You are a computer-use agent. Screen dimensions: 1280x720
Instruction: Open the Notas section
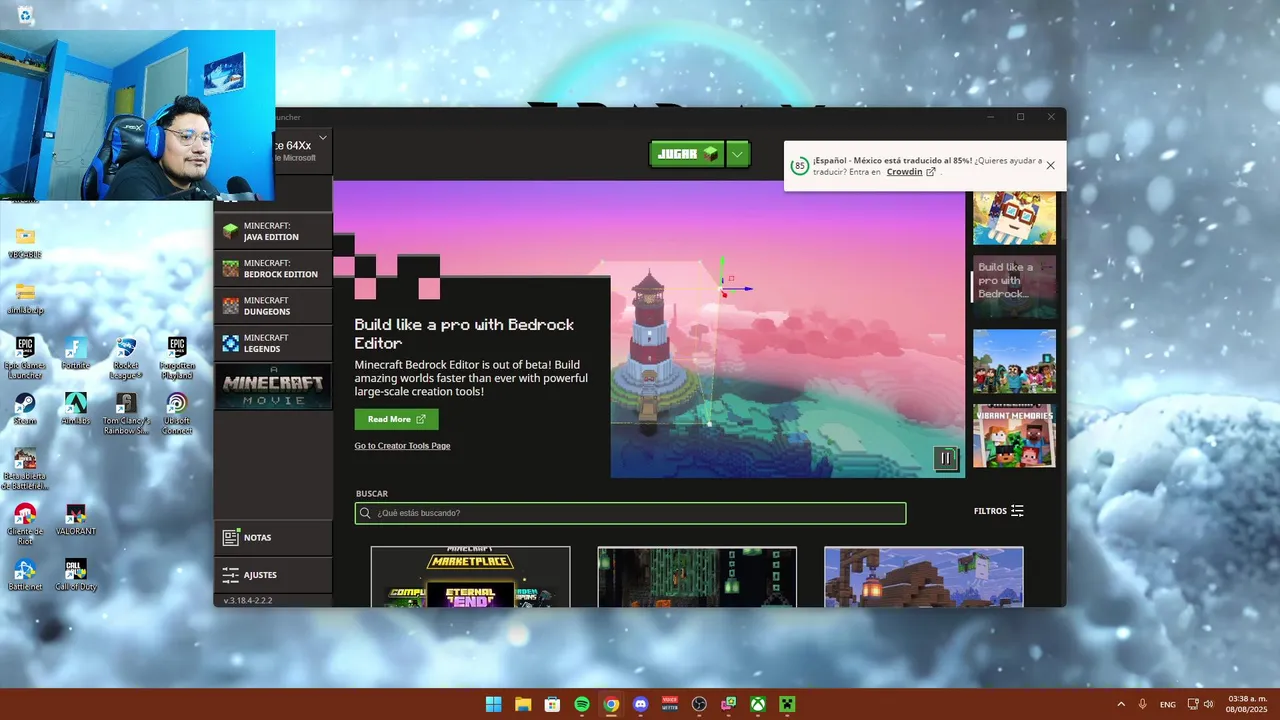[273, 537]
